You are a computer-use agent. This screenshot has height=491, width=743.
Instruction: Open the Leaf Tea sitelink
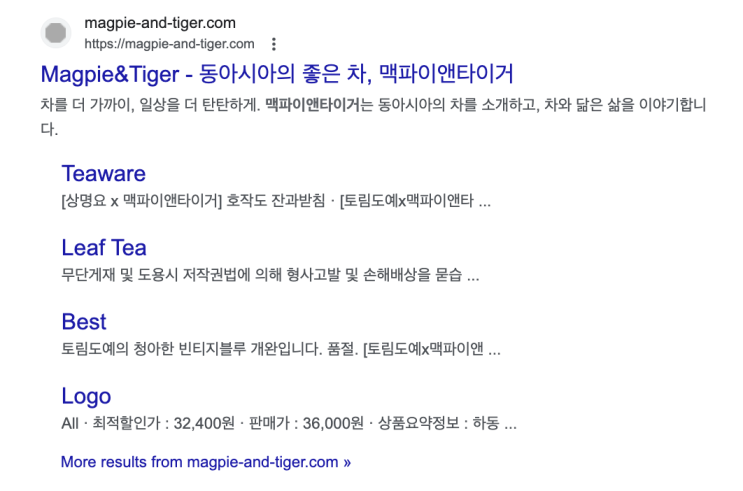[x=103, y=247]
